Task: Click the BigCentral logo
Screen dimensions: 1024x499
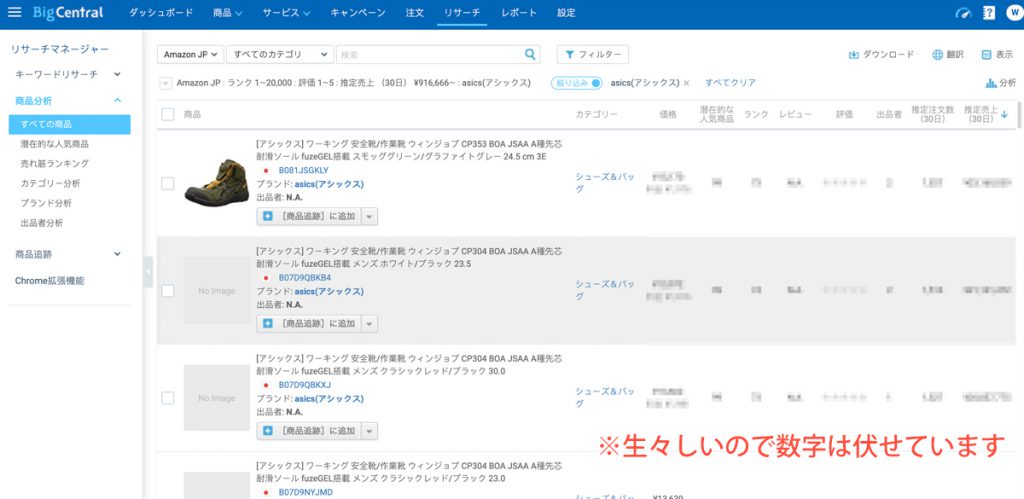Action: point(68,12)
